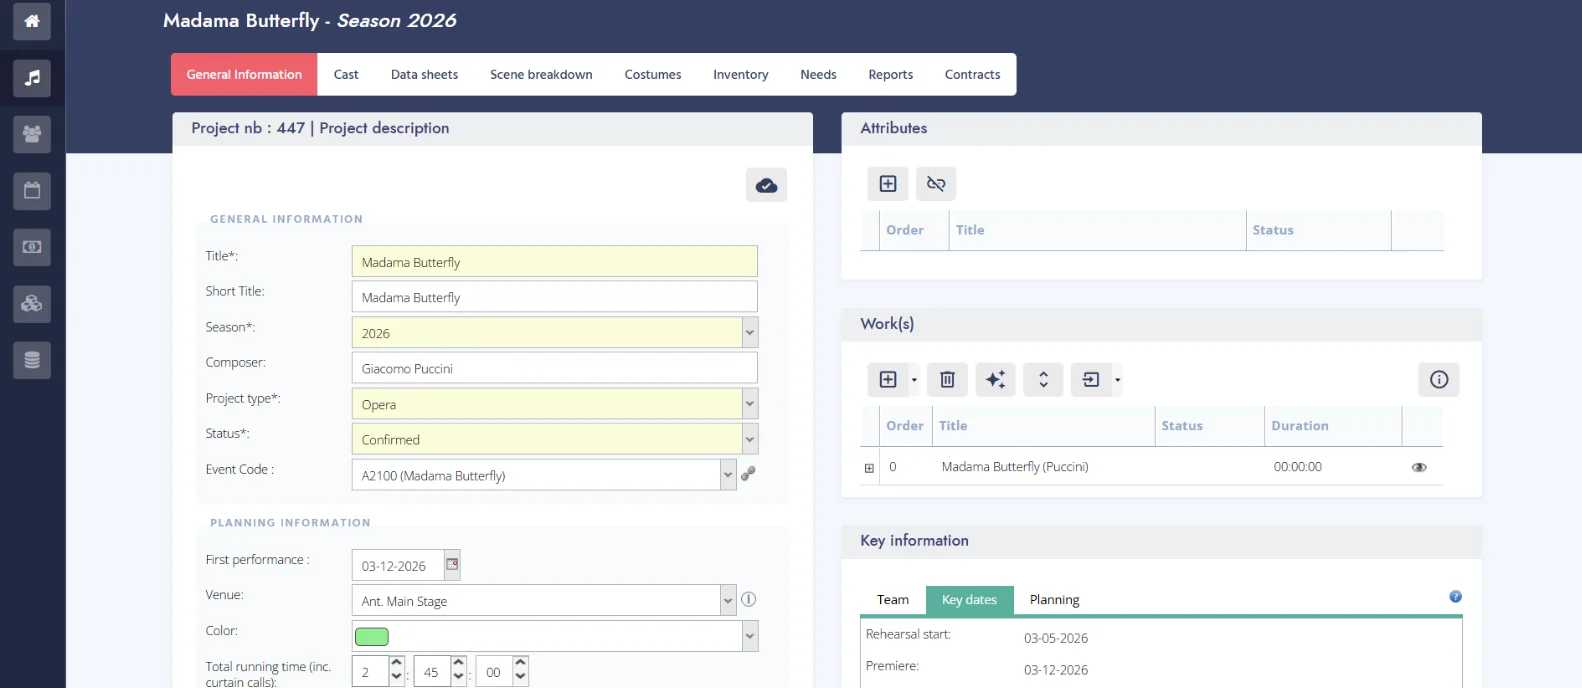1582x688 pixels.
Task: Click the add button in Attributes panel
Action: [x=888, y=184]
